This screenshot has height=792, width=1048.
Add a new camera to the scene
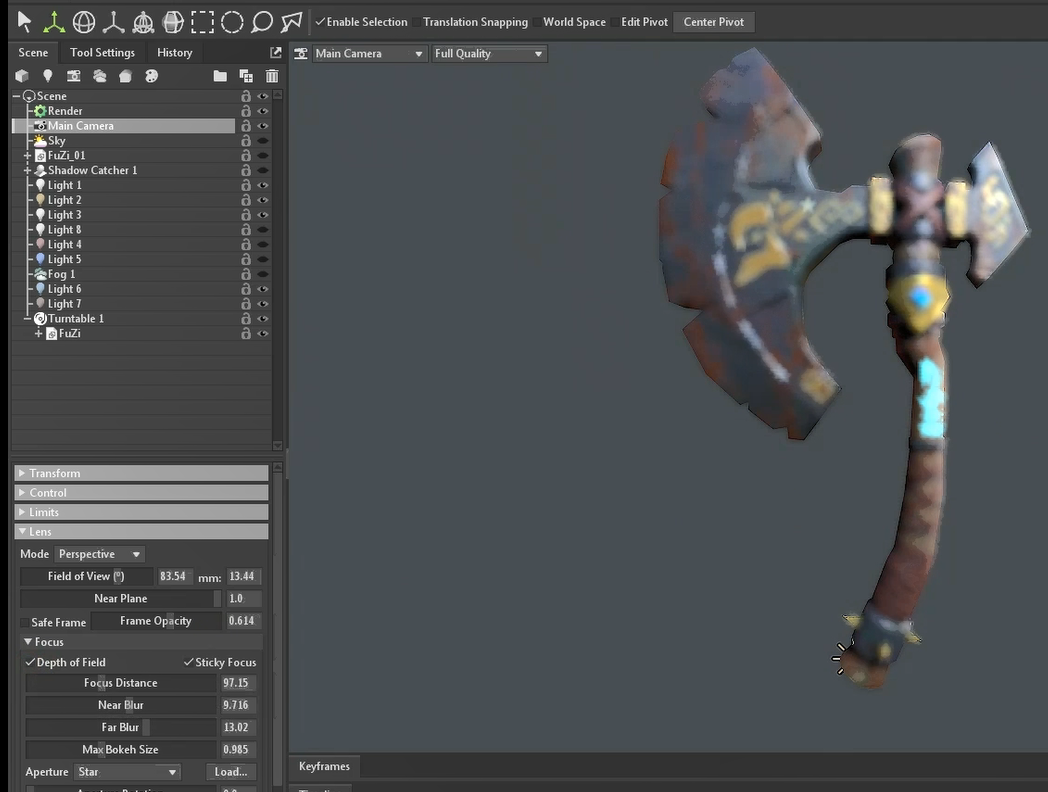(x=74, y=76)
